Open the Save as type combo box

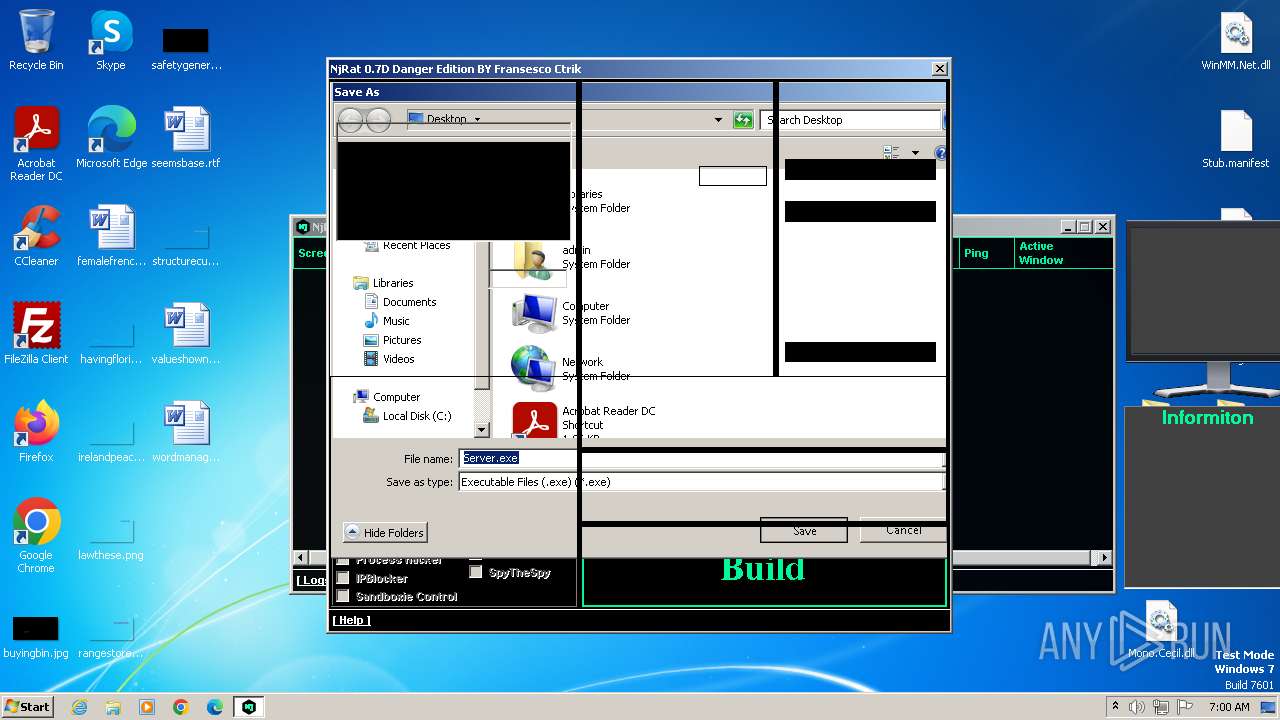point(701,482)
